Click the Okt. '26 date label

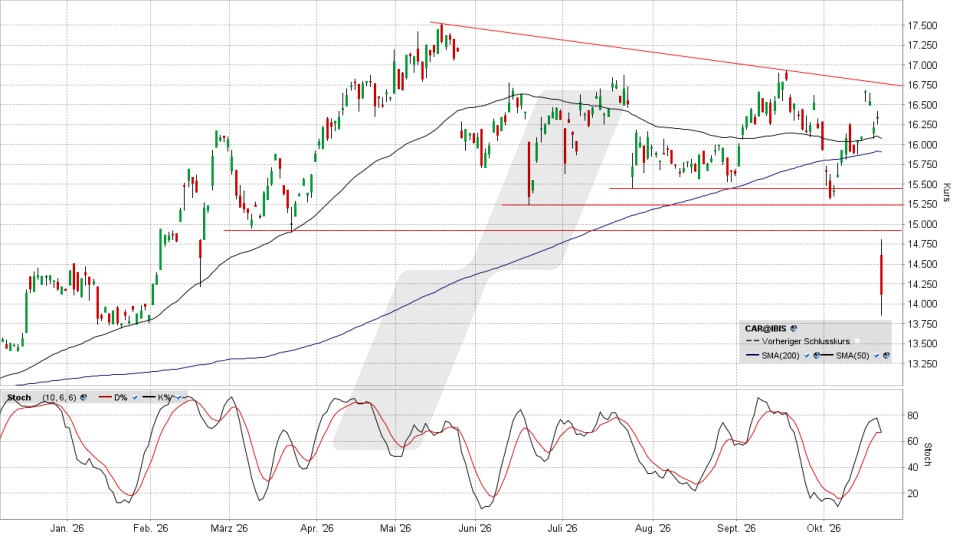(x=823, y=528)
